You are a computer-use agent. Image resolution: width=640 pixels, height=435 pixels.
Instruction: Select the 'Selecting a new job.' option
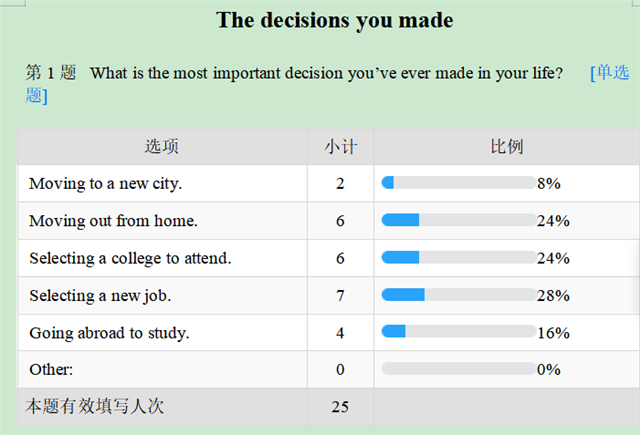[x=100, y=296]
